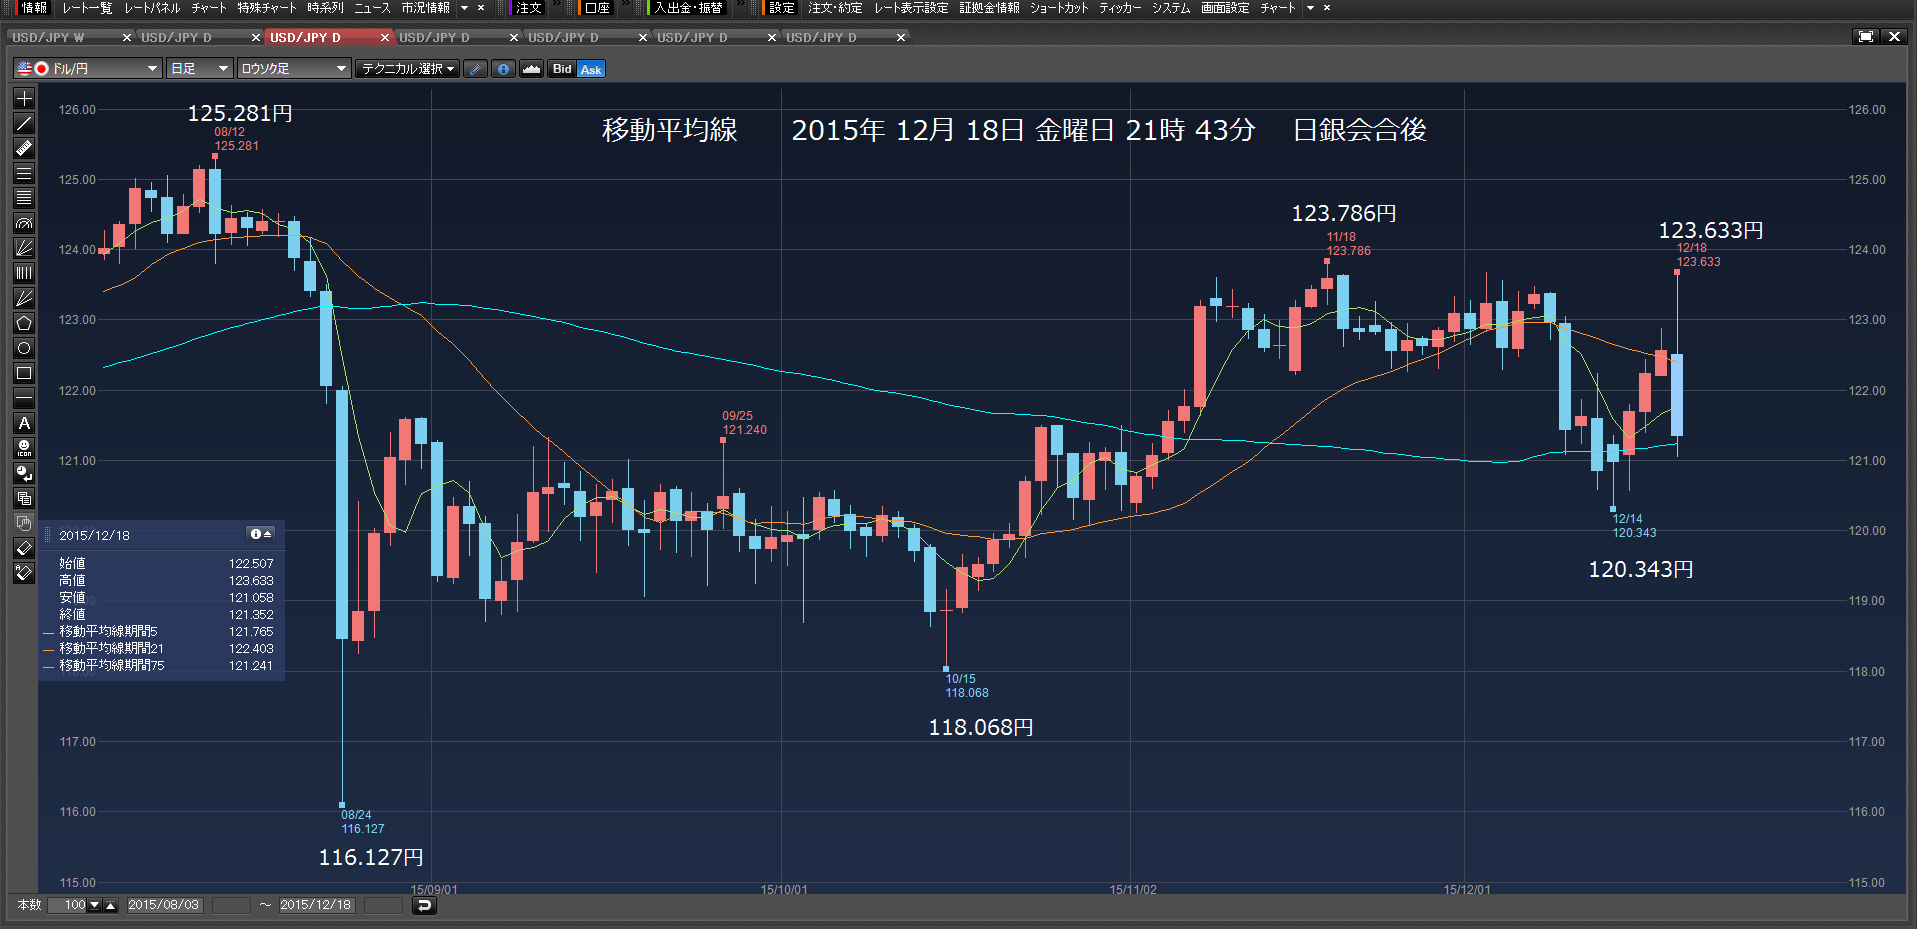Click the copy objects icon
The height and width of the screenshot is (929, 1917).
[24, 498]
